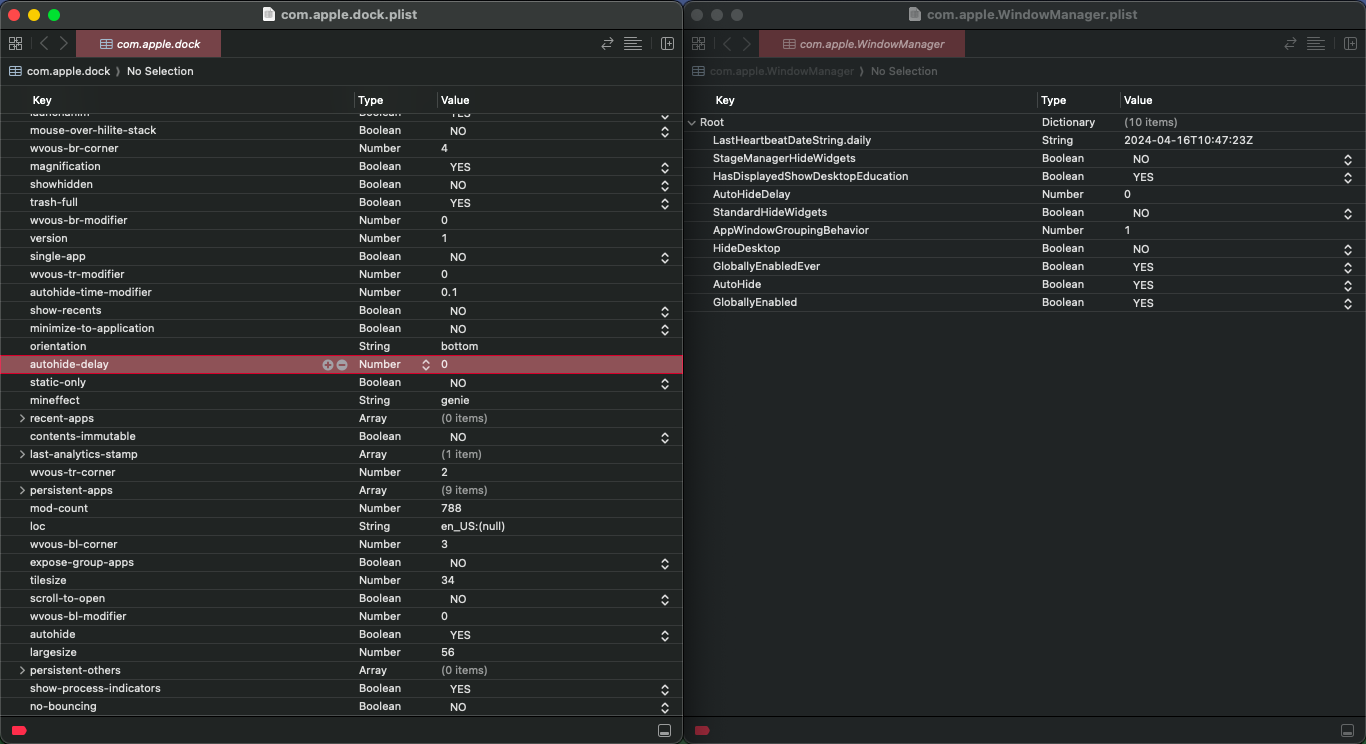Click red tag indicator in WindowManager.plist bottom bar
This screenshot has height=744, width=1366.
coord(702,731)
